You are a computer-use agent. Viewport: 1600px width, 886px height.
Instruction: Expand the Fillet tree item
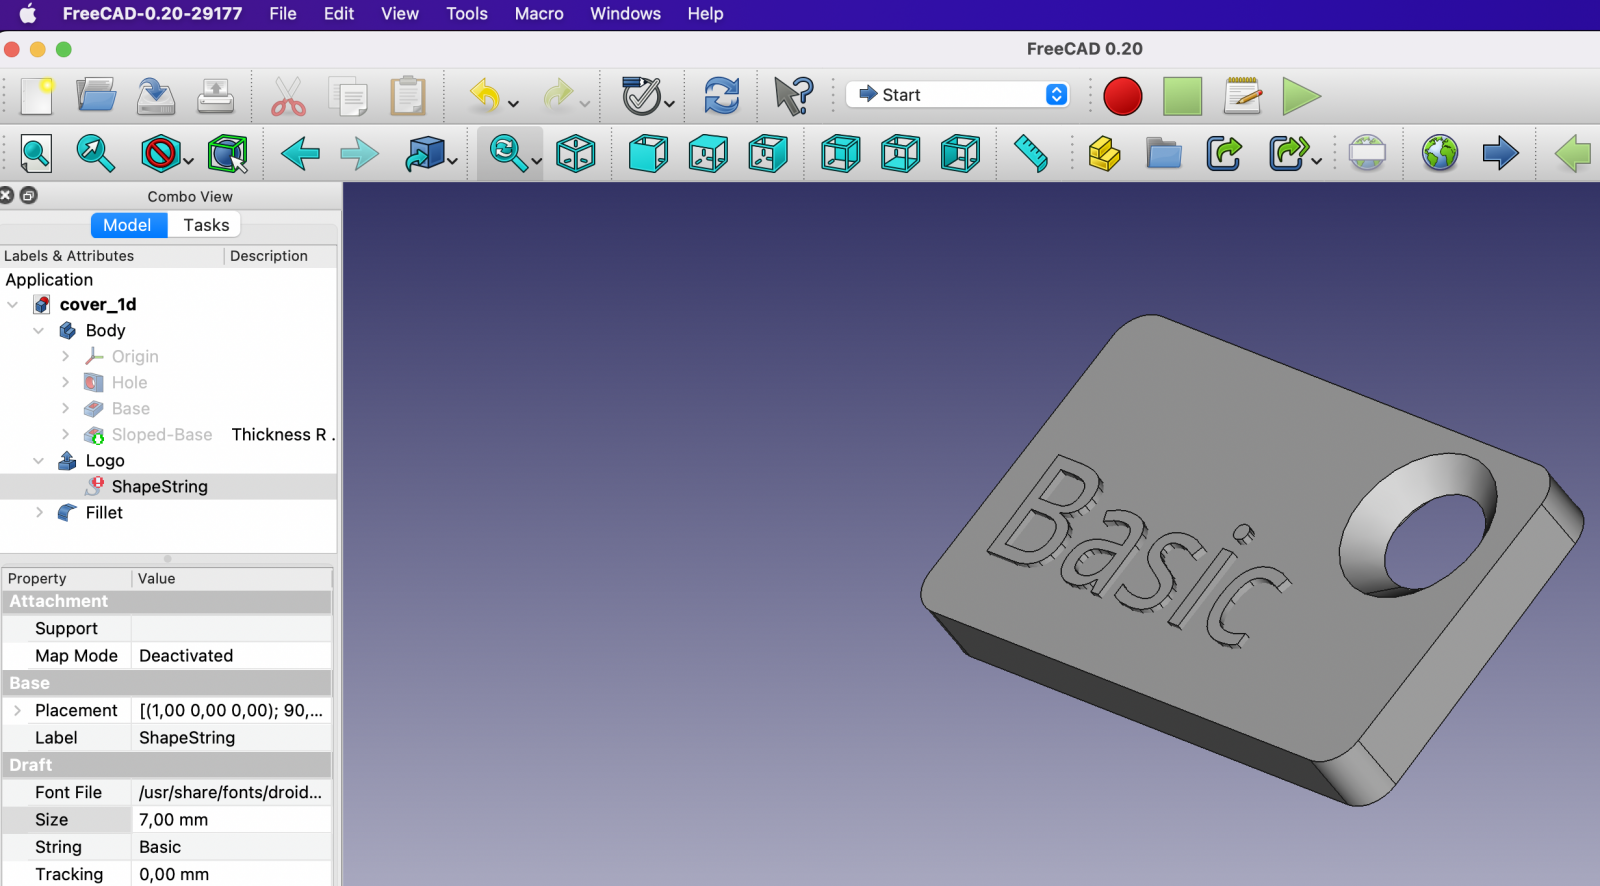coord(39,513)
